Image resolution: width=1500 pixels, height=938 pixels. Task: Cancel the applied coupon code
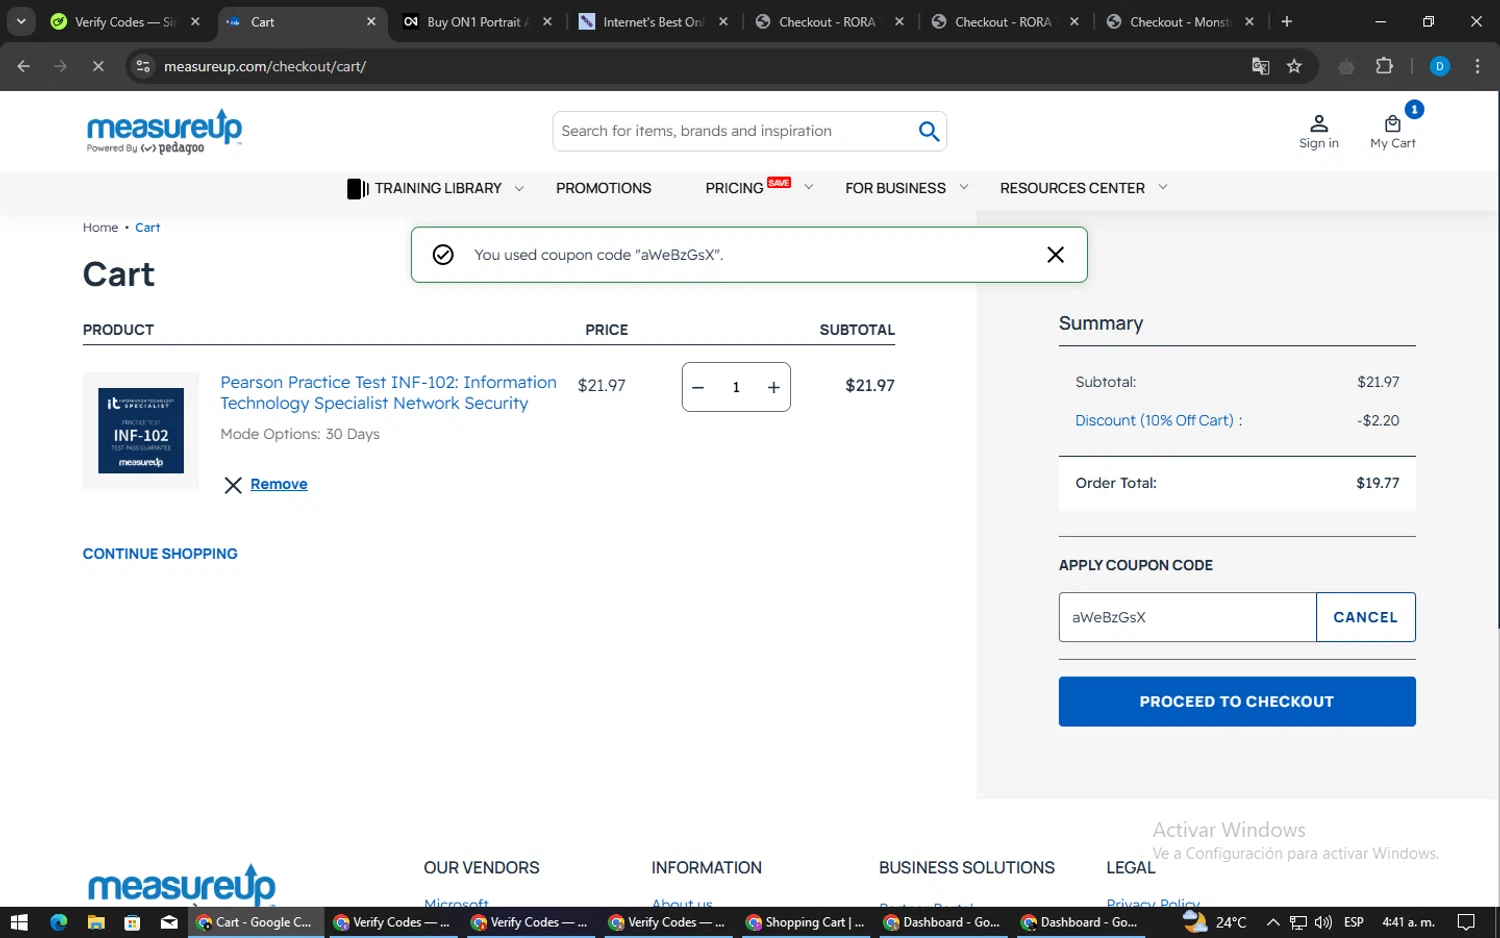[x=1365, y=617]
